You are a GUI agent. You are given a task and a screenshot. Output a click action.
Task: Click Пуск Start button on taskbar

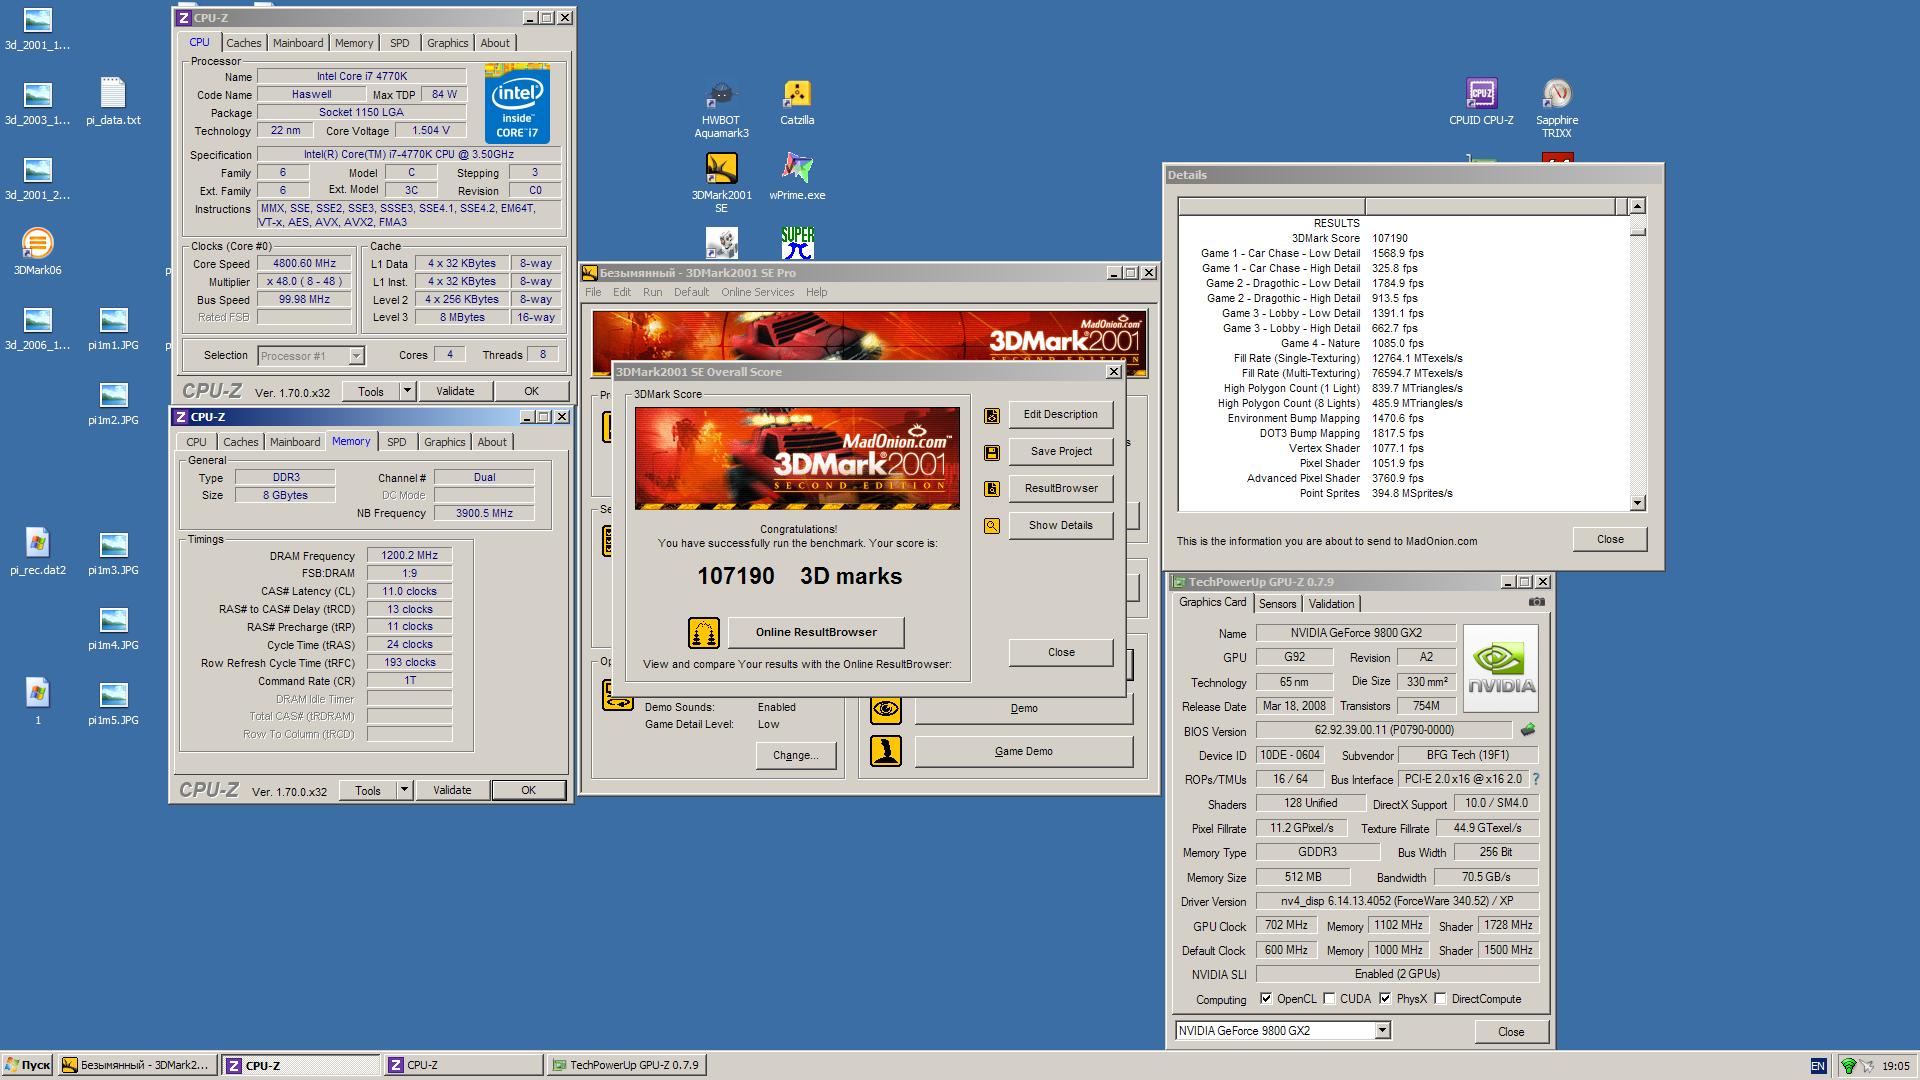28,1066
